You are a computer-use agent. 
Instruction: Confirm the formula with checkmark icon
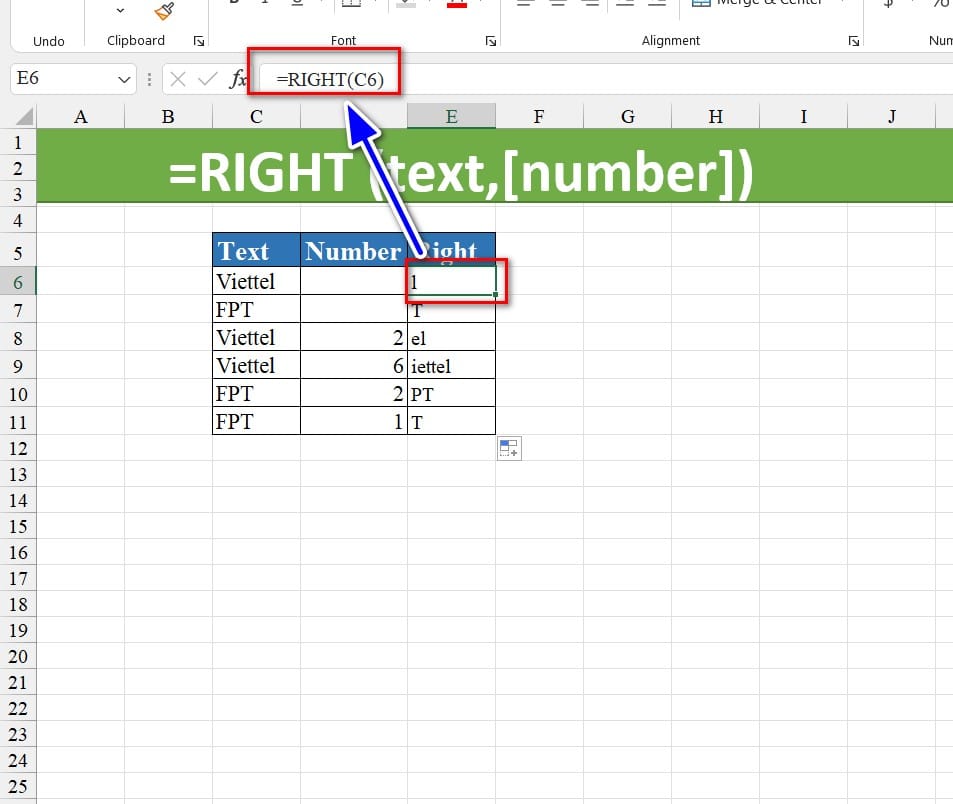[x=207, y=79]
